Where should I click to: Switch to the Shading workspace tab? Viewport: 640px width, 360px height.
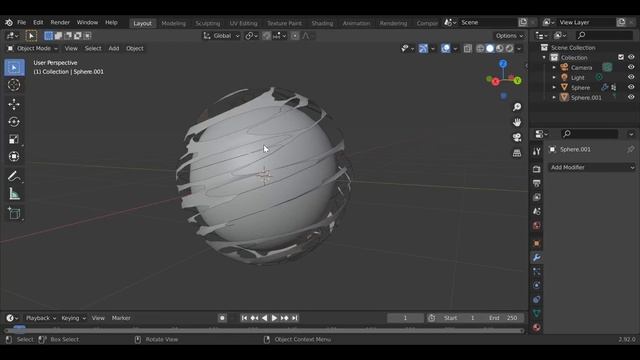click(x=322, y=23)
